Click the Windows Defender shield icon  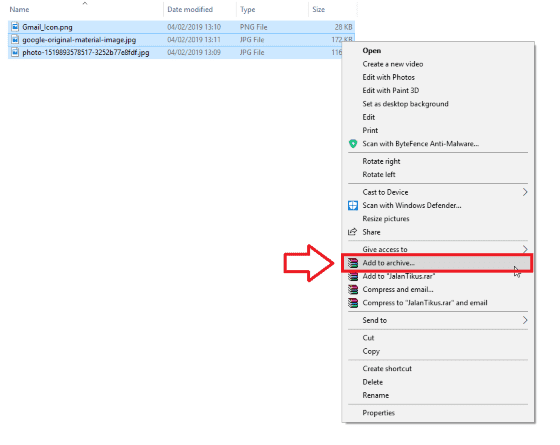click(353, 205)
